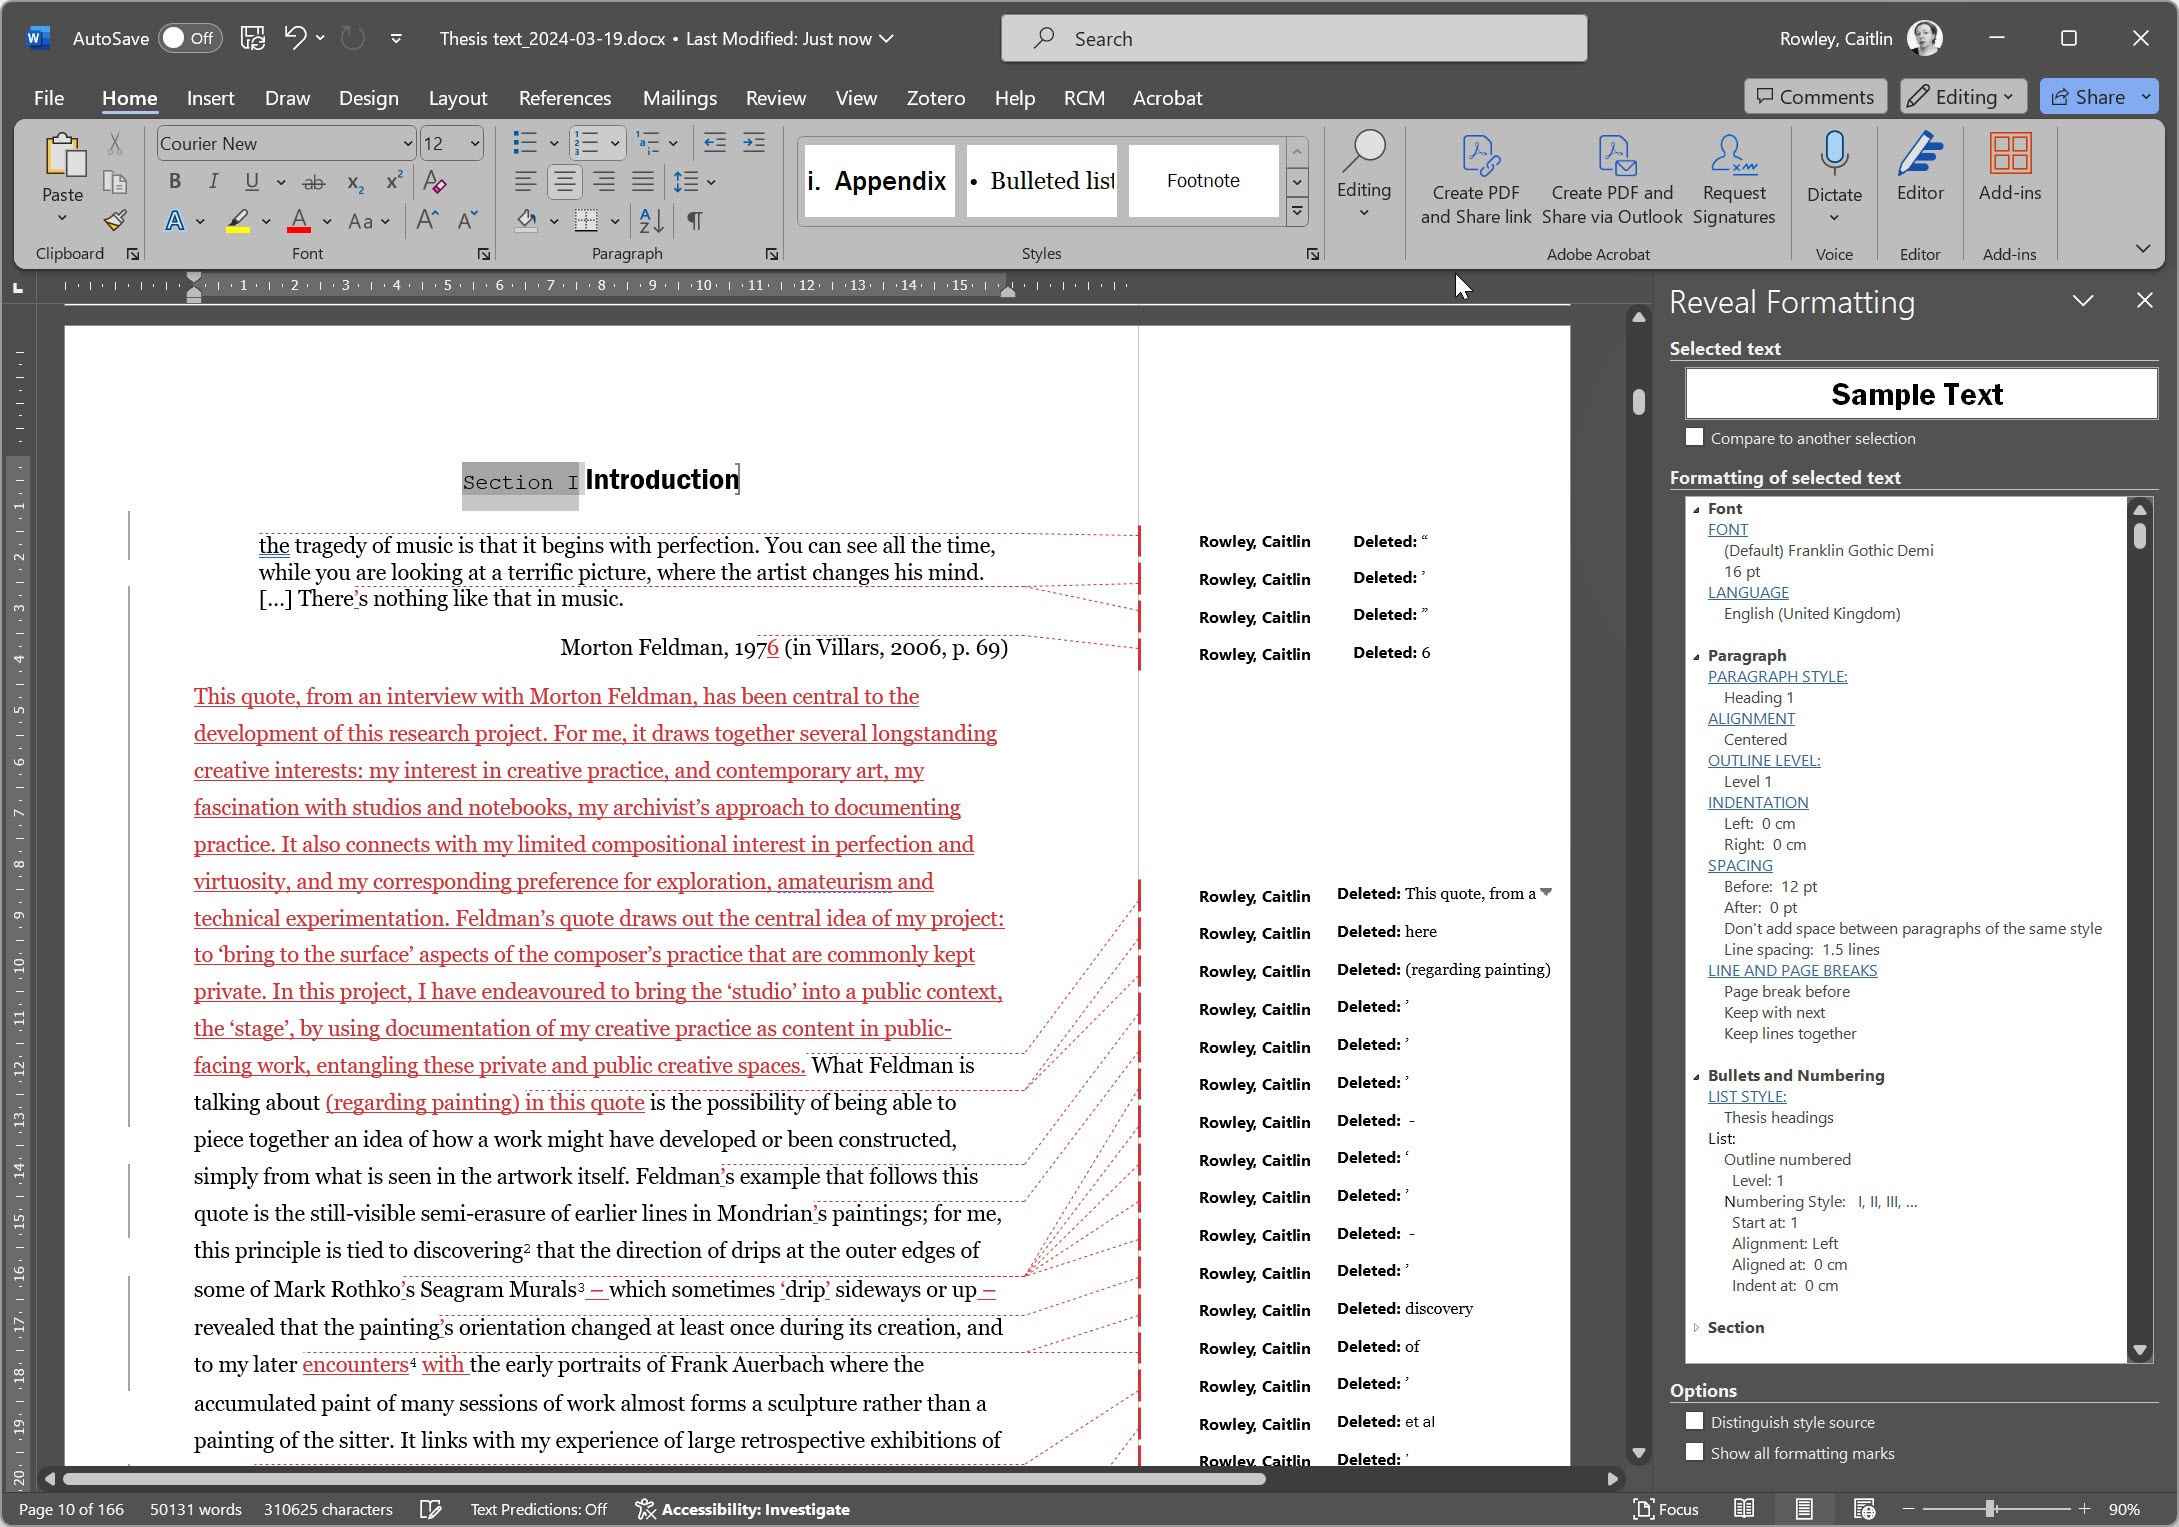Switch to the Layout tab
Screen dimensions: 2179x1527
[458, 98]
